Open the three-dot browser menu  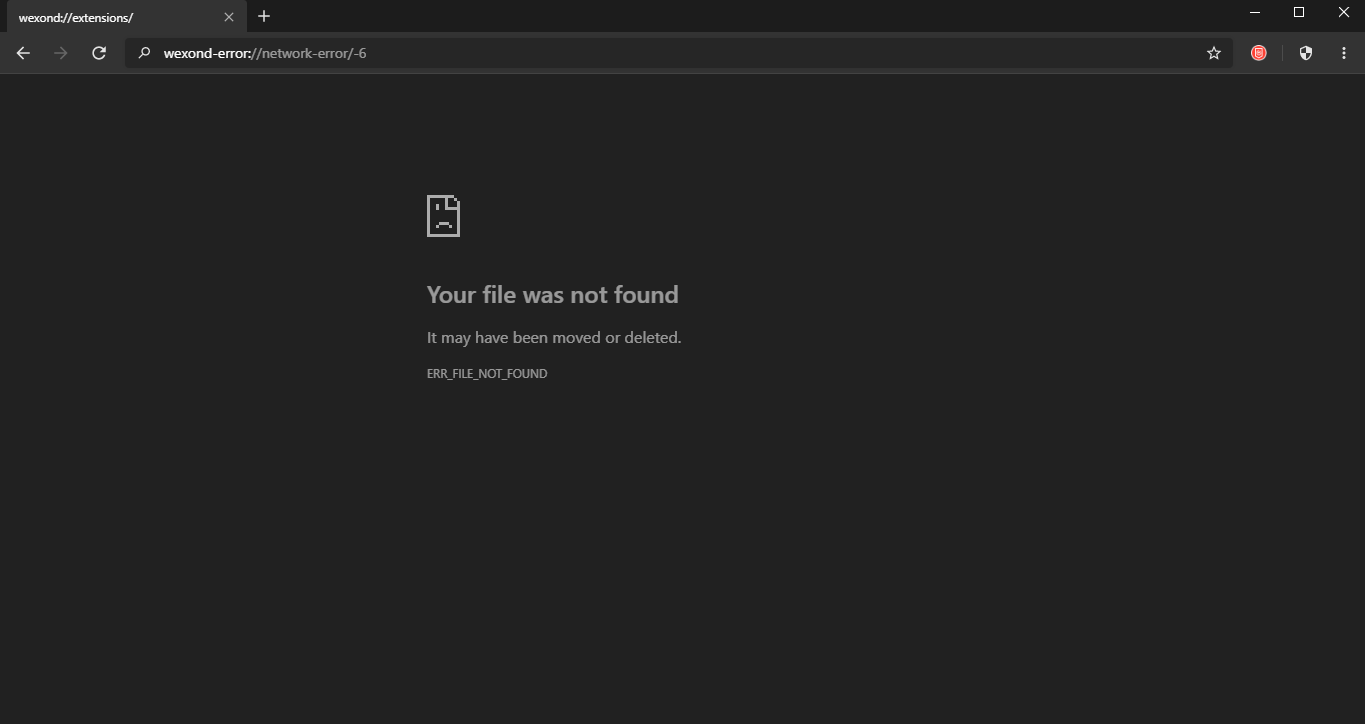[1344, 53]
